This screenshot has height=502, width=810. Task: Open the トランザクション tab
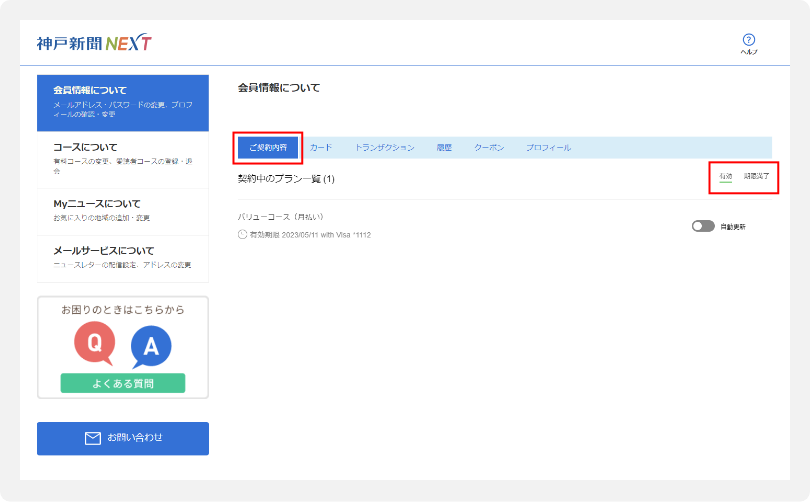[384, 148]
